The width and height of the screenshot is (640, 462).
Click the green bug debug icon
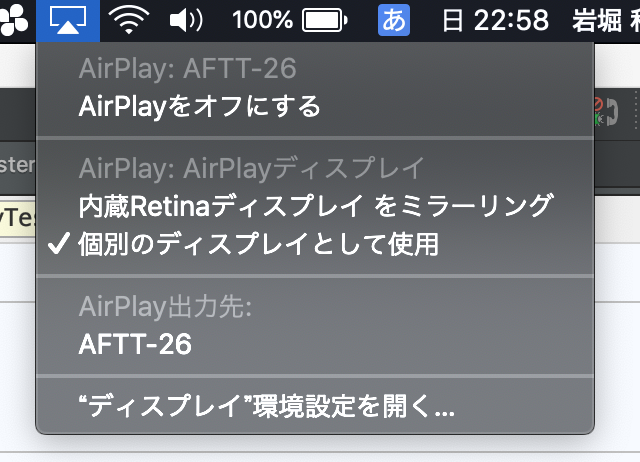pyautogui.click(x=599, y=119)
